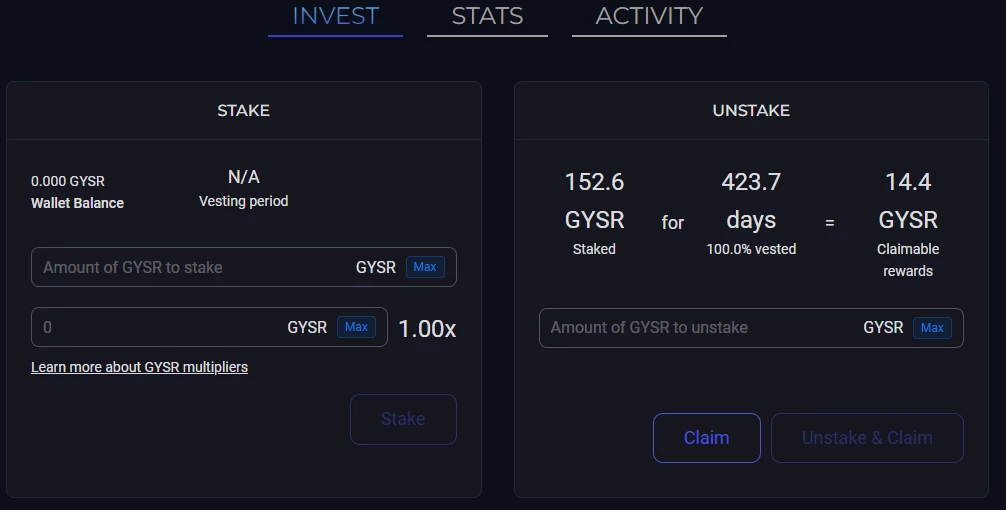1006x510 pixels.
Task: Switch to the INVEST tab
Action: [x=336, y=17]
